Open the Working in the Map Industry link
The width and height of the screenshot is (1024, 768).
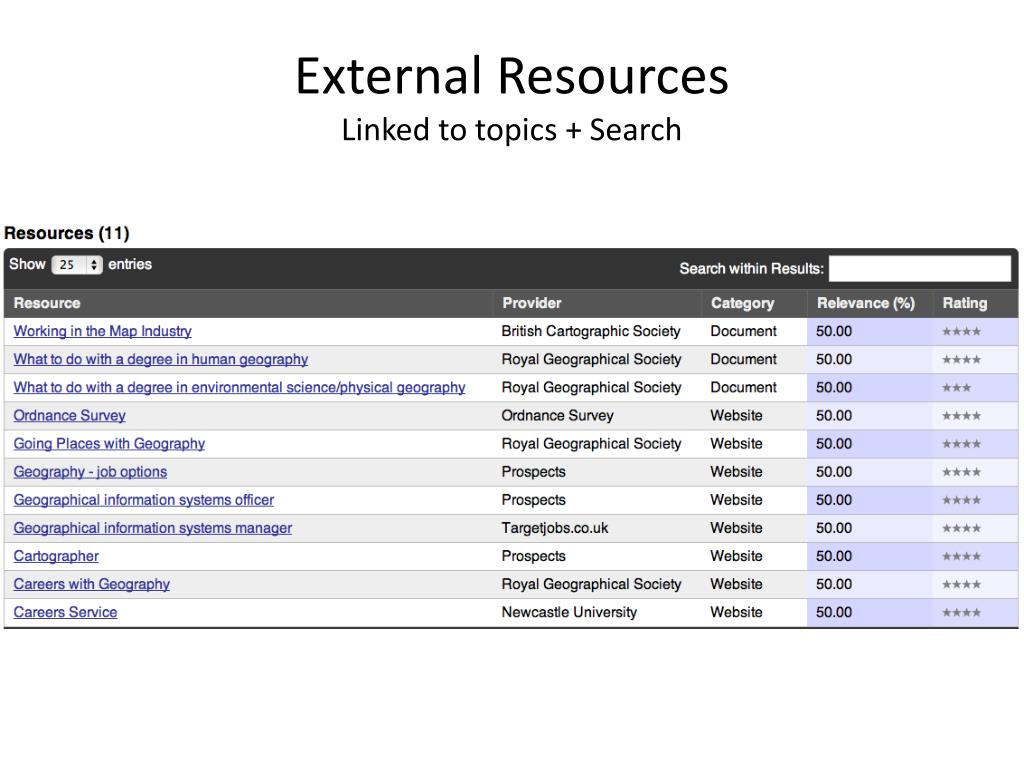[103, 331]
